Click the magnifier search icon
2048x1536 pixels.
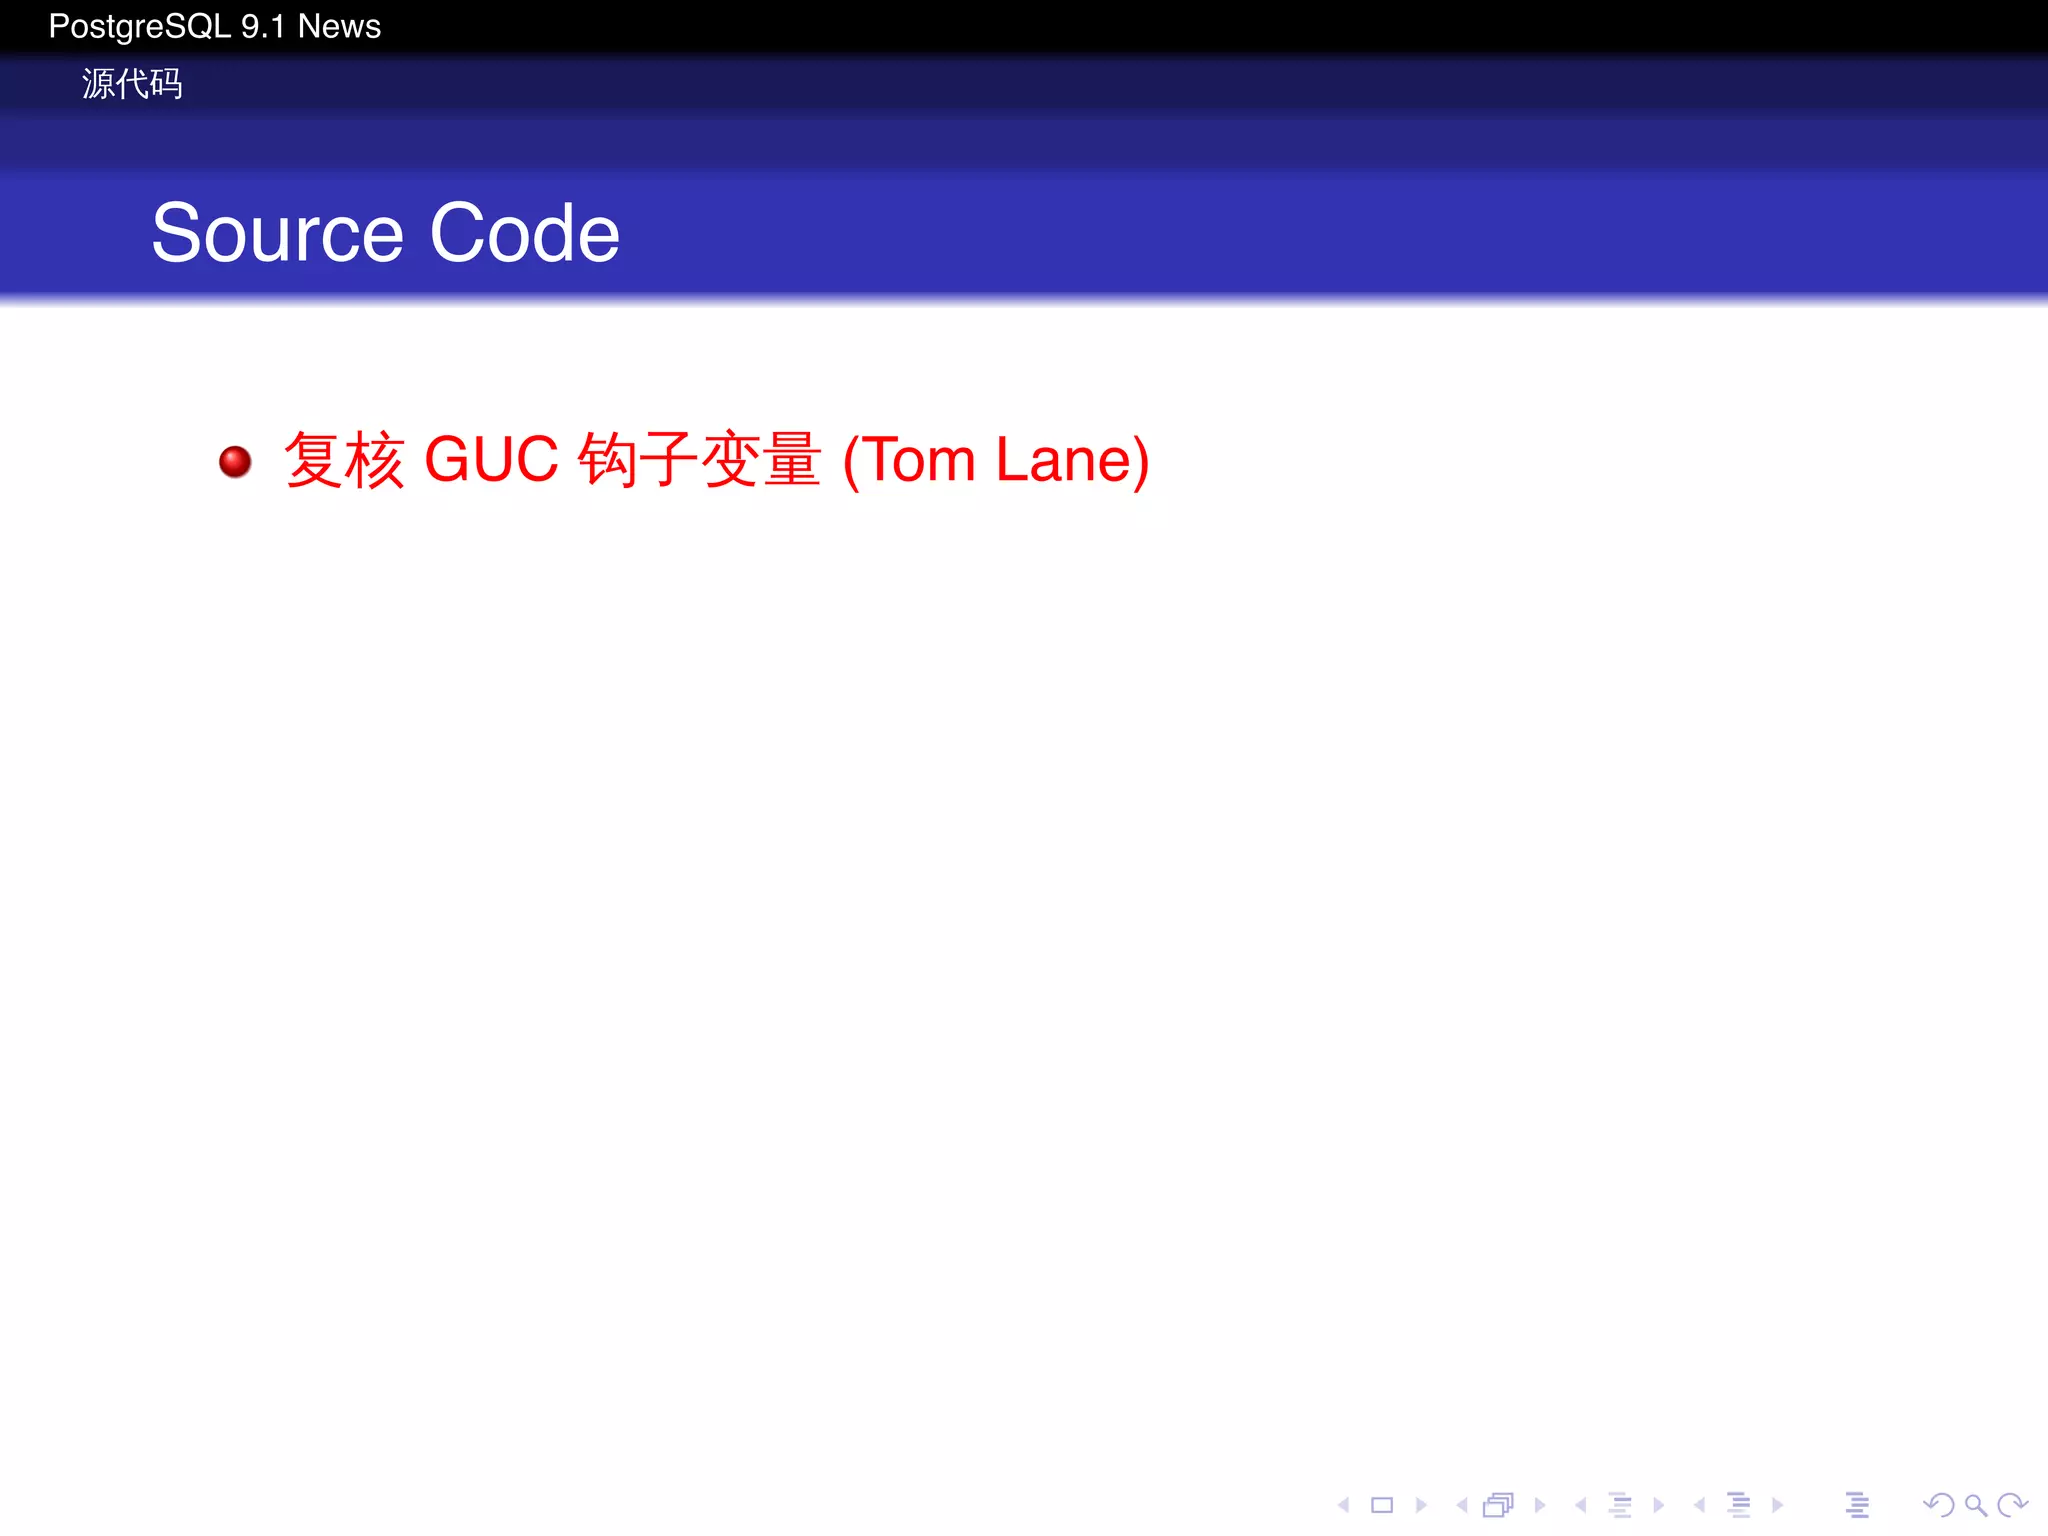(x=1975, y=1504)
